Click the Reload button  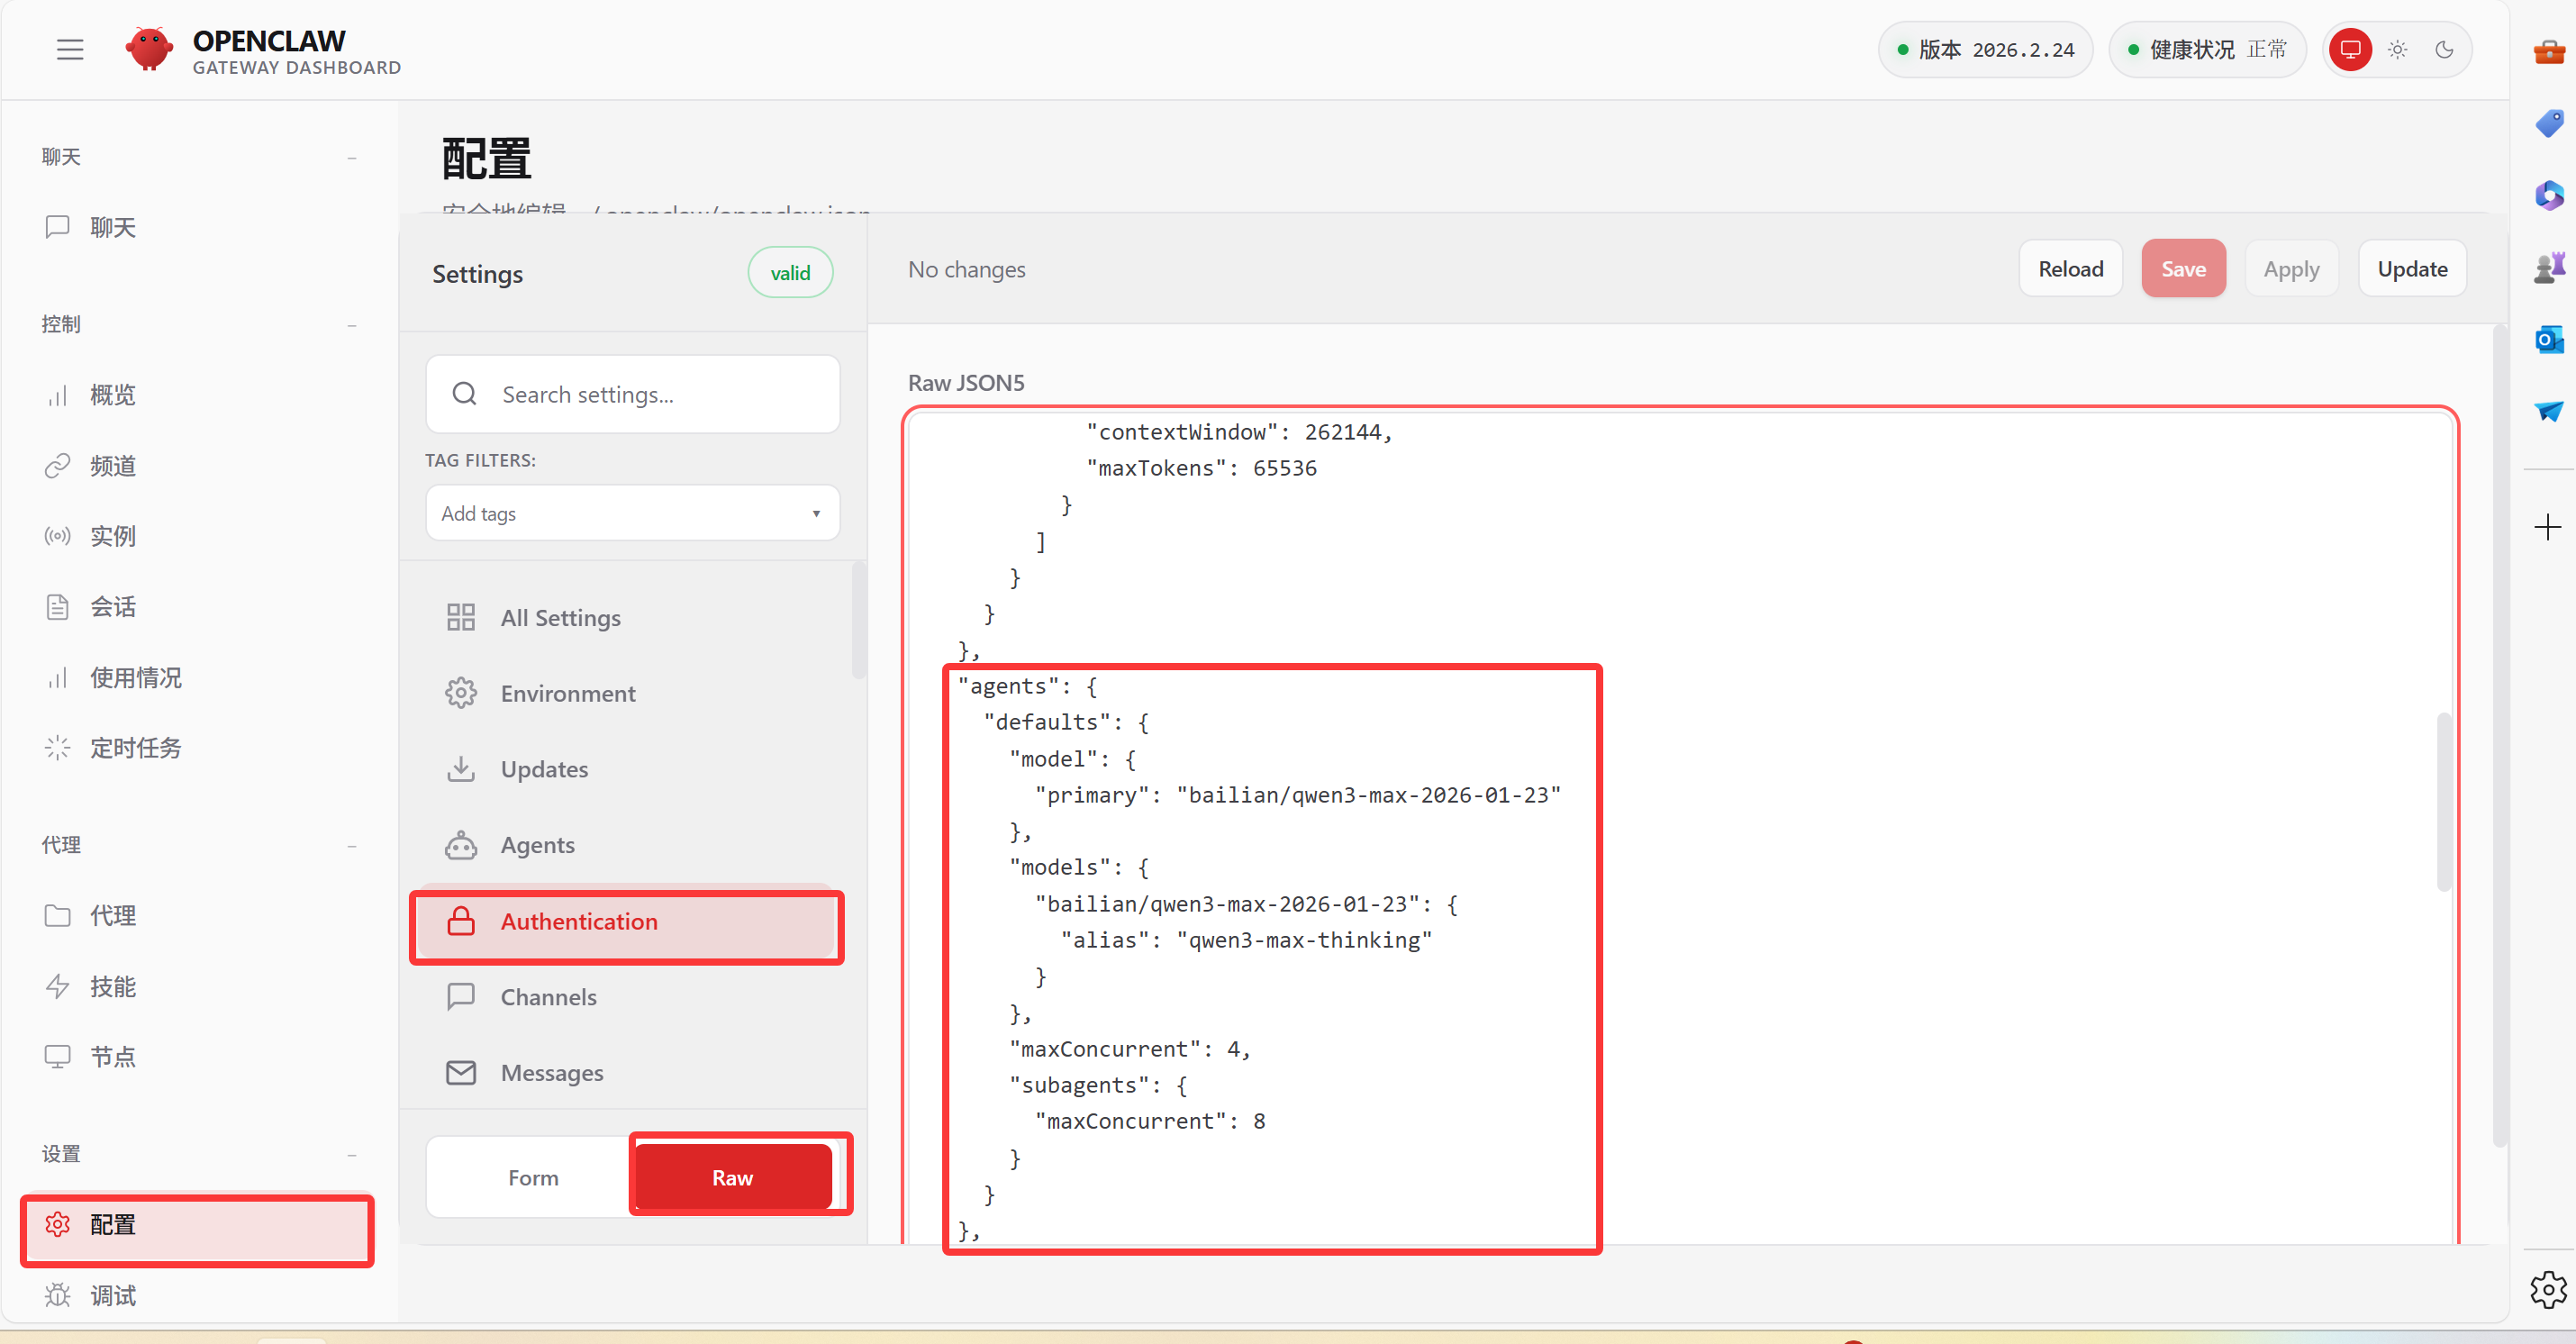pos(2070,269)
